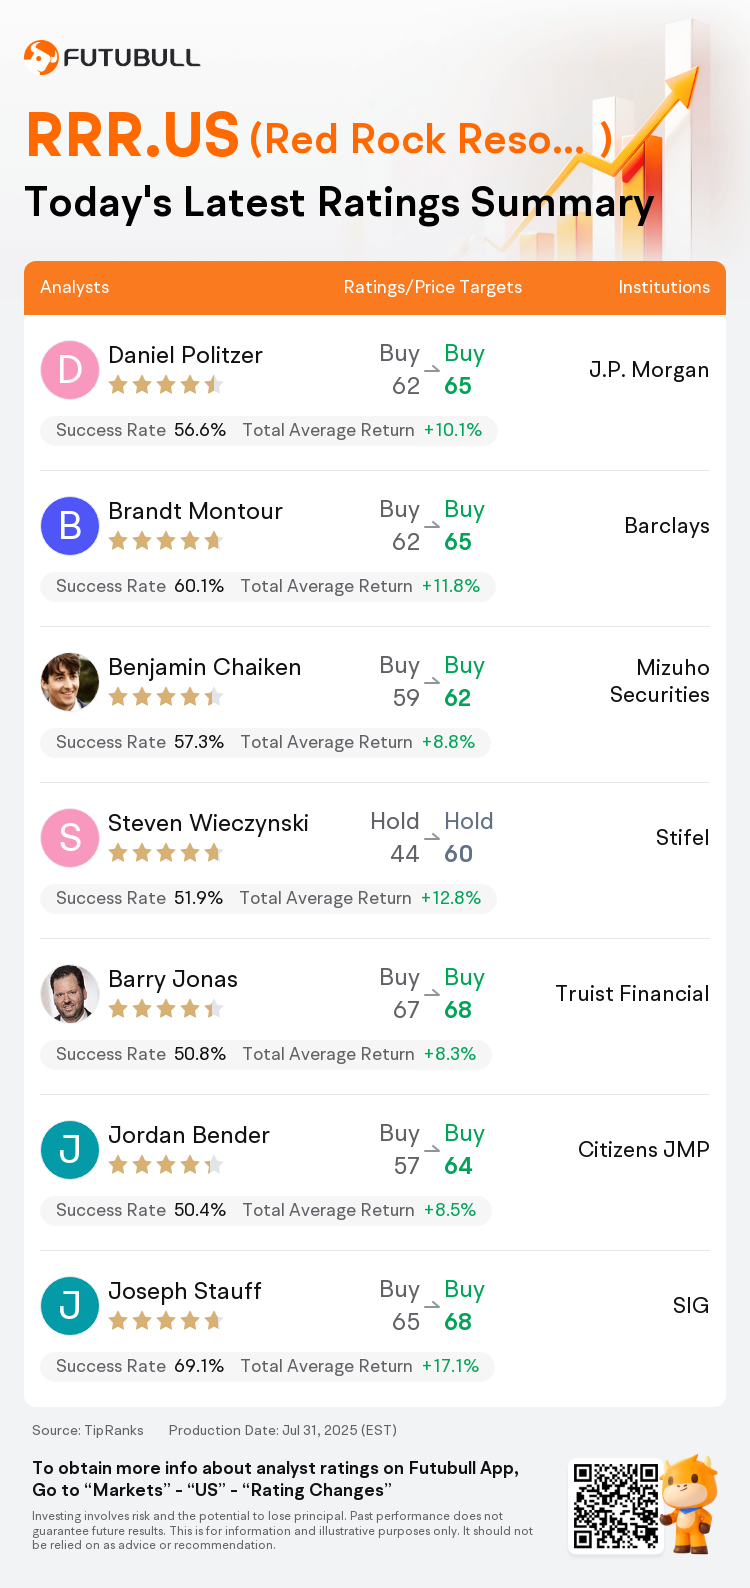Click the QR code image

click(x=616, y=1506)
